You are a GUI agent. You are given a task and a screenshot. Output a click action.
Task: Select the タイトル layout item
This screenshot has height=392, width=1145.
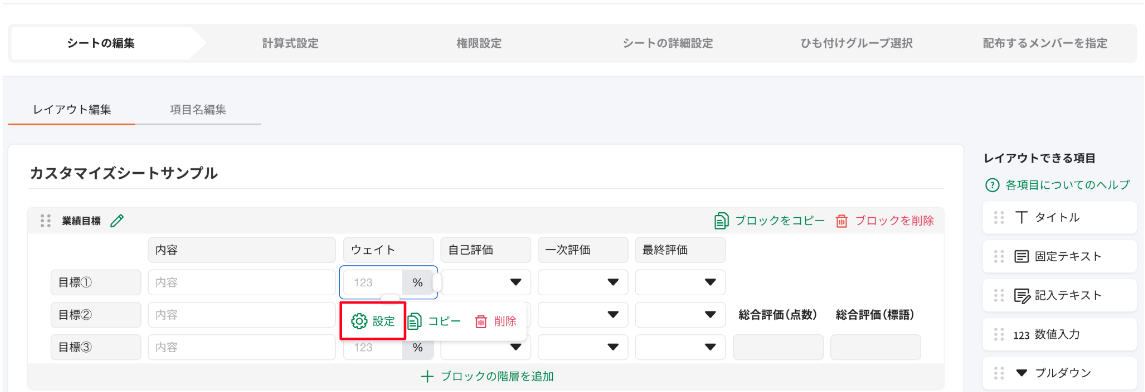[x=1059, y=218]
